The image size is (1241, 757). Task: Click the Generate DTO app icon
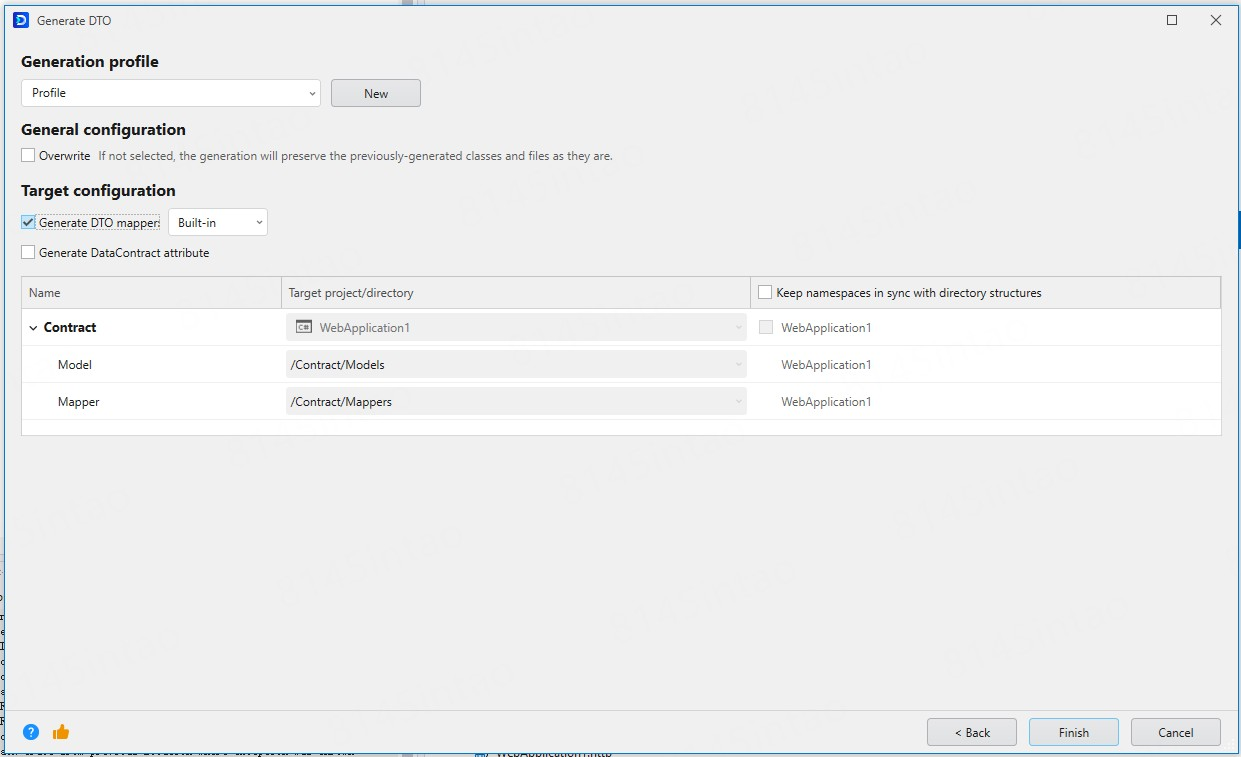(x=21, y=20)
